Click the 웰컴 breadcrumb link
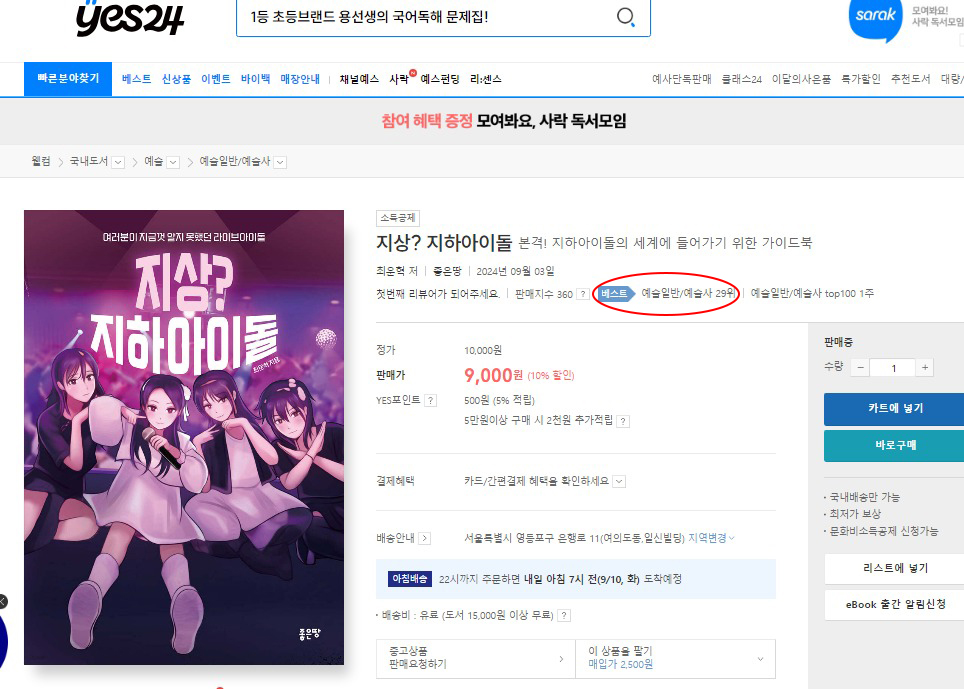 coord(41,162)
